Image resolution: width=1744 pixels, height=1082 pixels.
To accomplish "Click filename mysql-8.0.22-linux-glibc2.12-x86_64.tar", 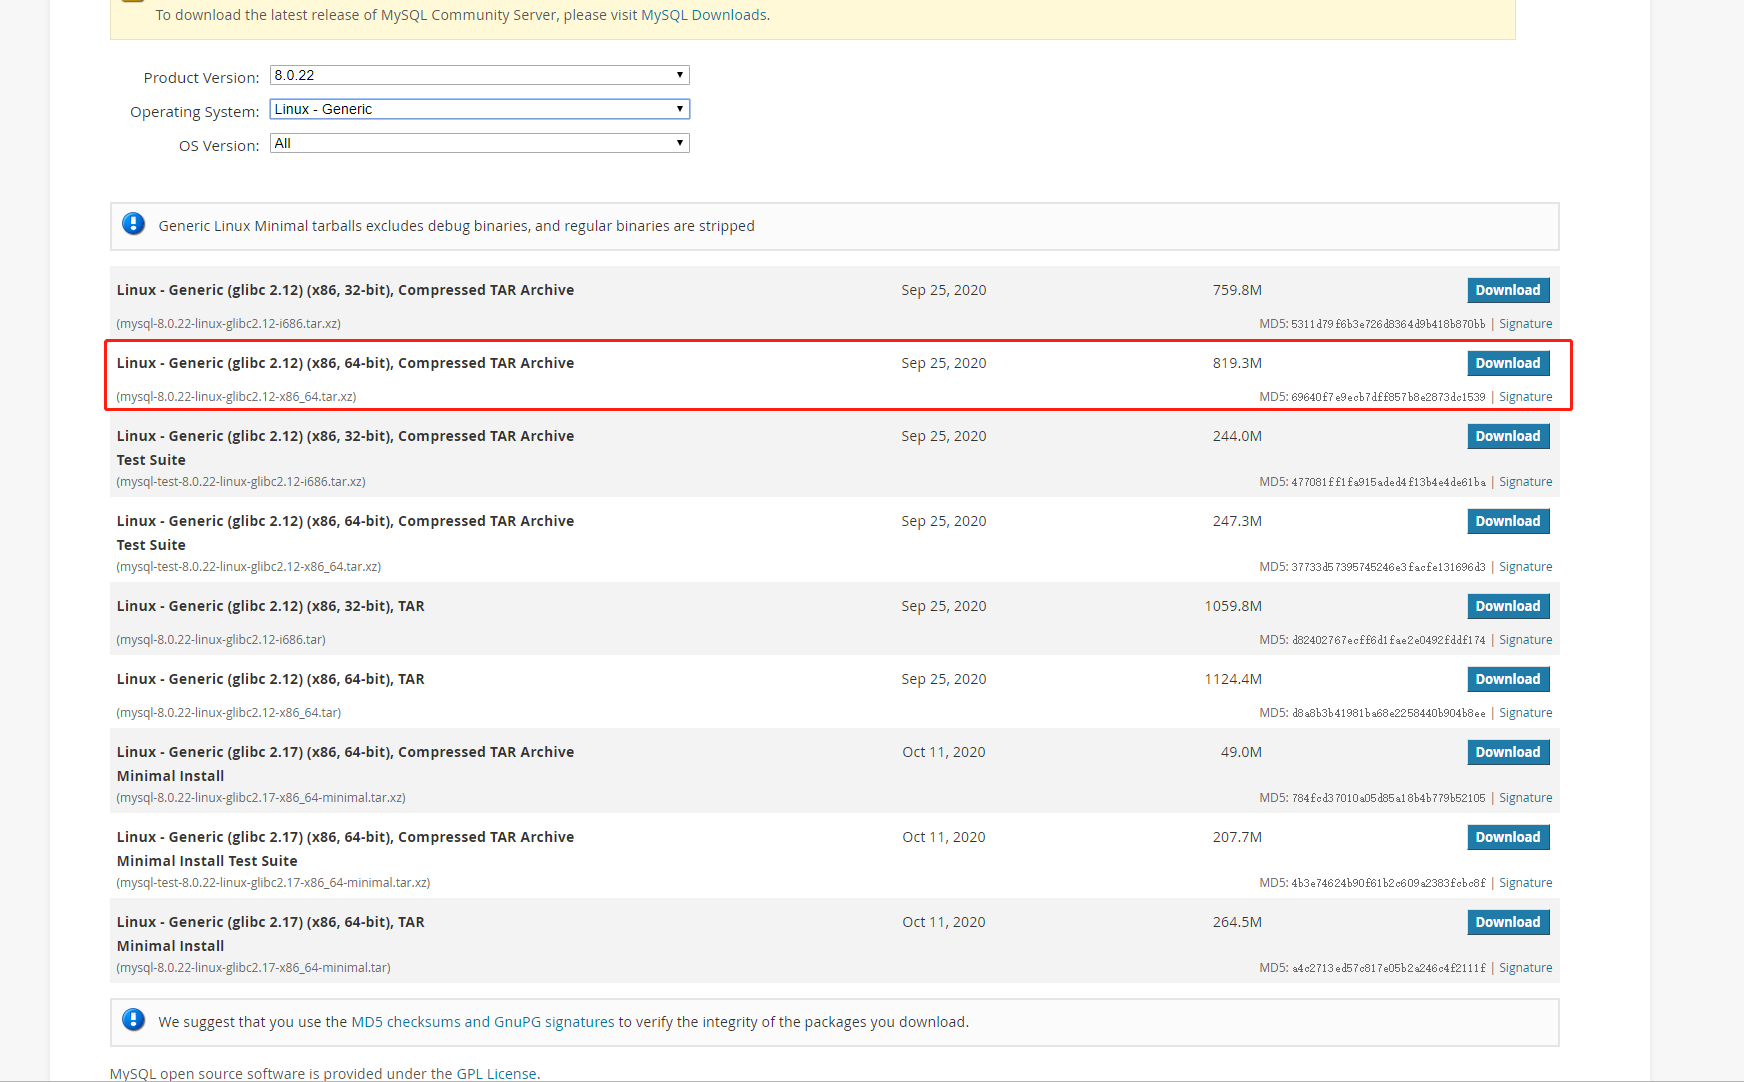I will [229, 713].
